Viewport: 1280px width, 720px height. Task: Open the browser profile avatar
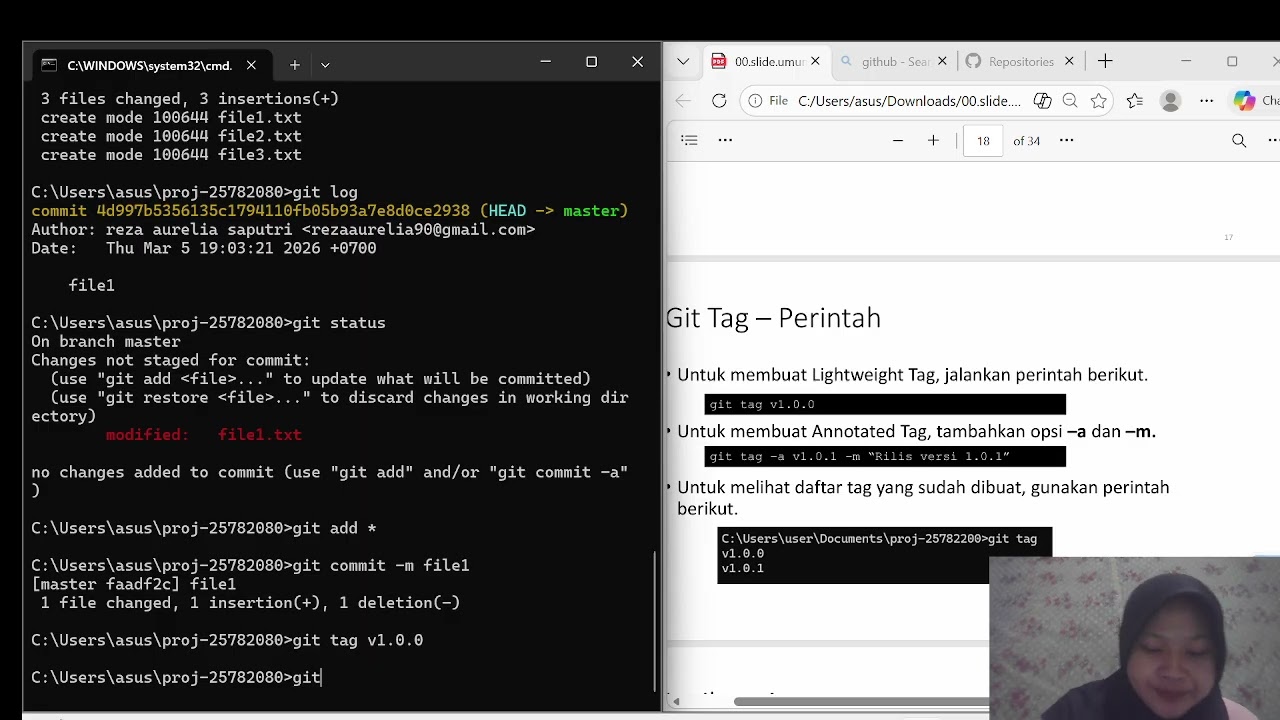(1170, 101)
